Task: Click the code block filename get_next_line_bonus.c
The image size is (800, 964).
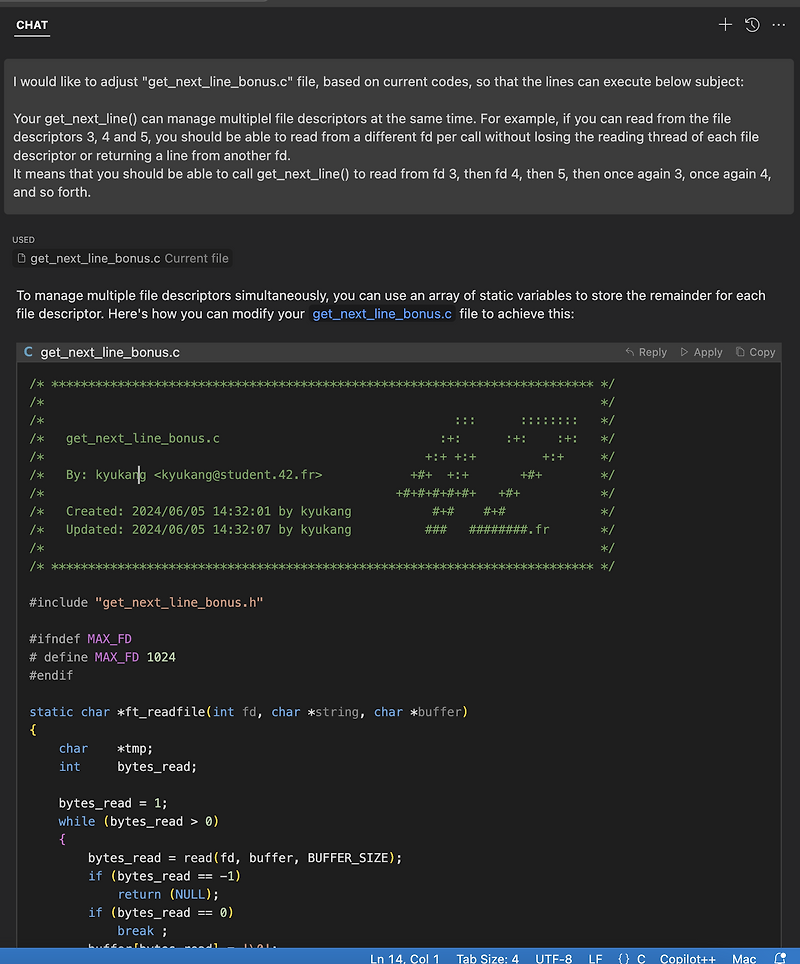Action: [x=110, y=352]
